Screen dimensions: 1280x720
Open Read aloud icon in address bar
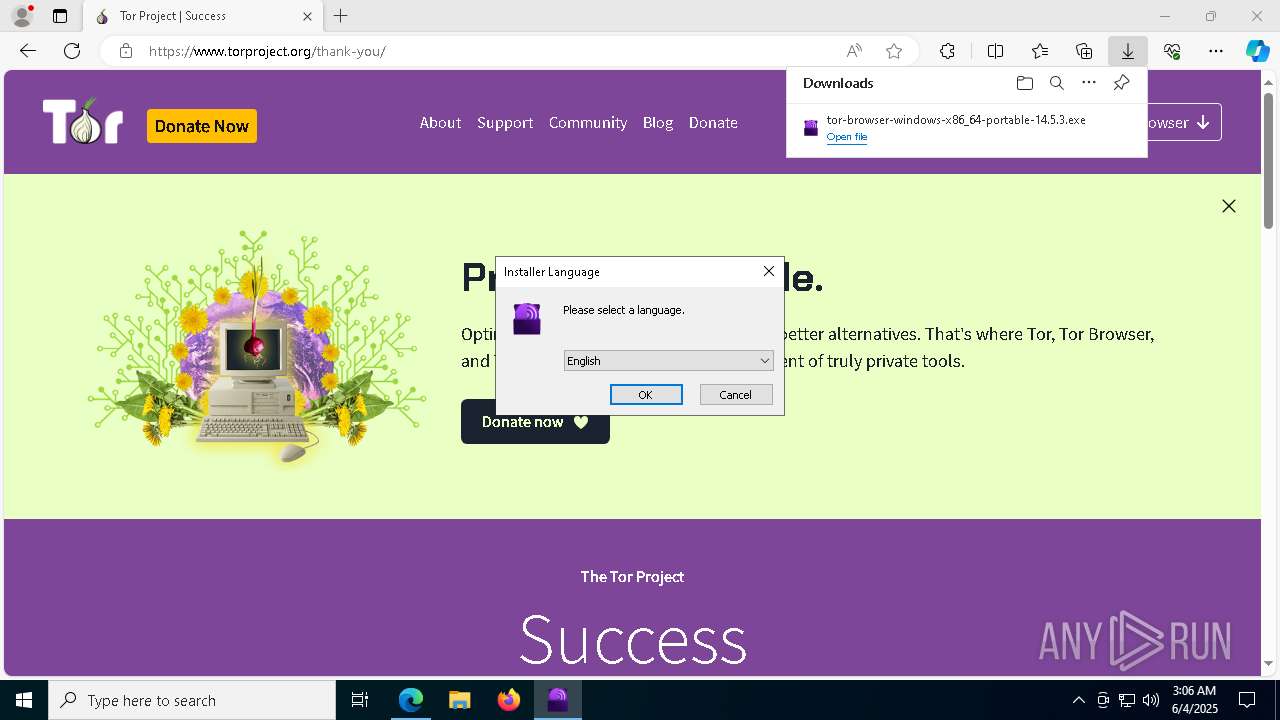click(x=854, y=51)
